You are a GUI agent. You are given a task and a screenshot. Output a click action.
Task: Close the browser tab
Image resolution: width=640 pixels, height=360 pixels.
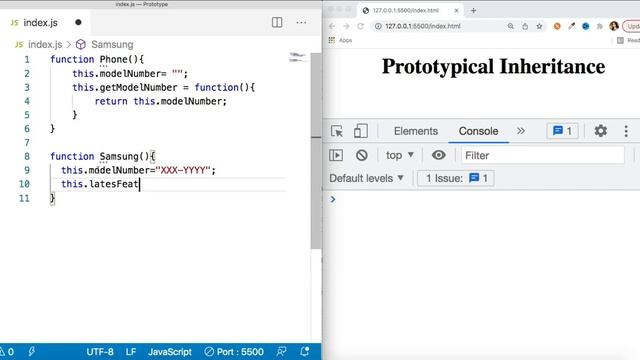[x=457, y=11]
